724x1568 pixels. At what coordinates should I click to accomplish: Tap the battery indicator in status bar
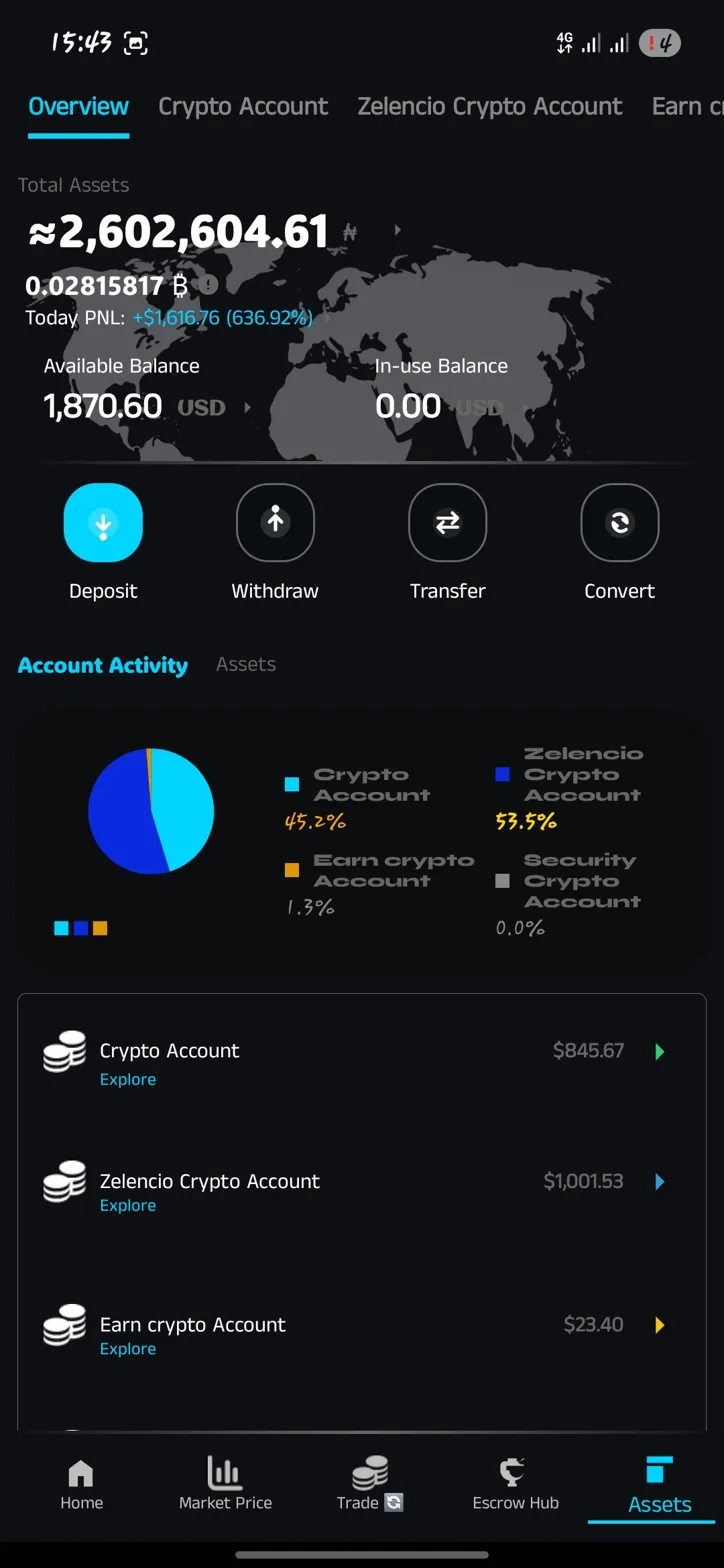660,43
